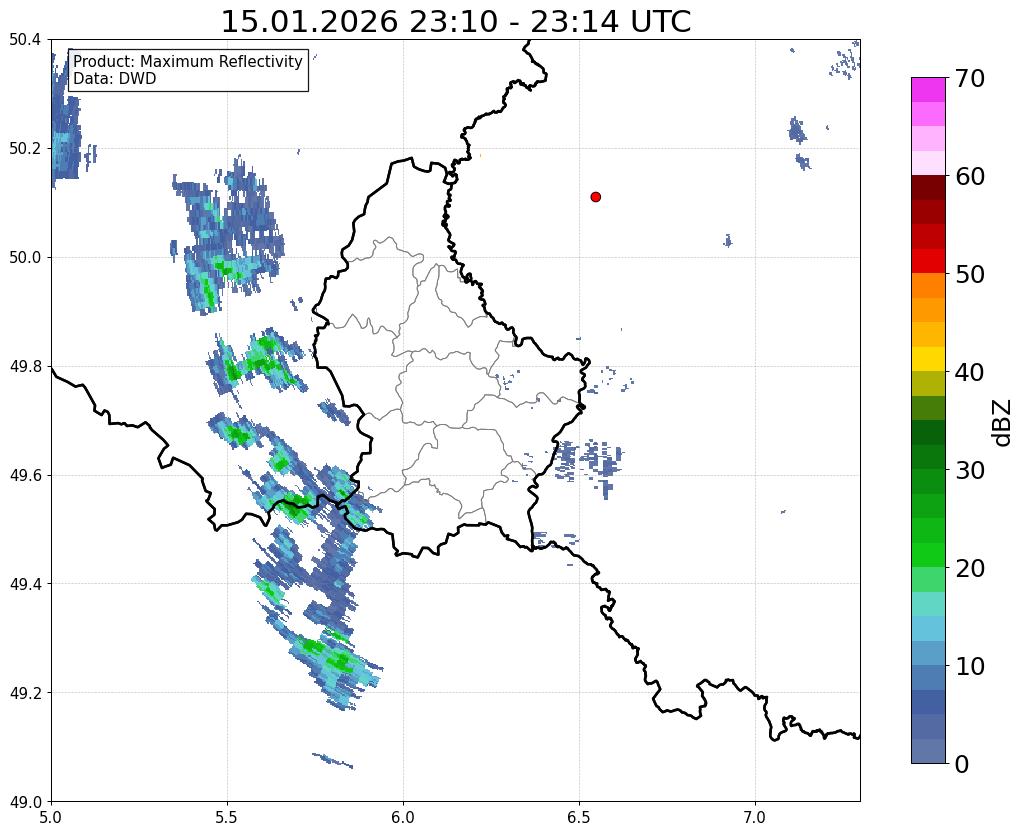Image resolution: width=1023 pixels, height=834 pixels.
Task: Click the dark green colorbar segment at 30
Action: [x=928, y=457]
